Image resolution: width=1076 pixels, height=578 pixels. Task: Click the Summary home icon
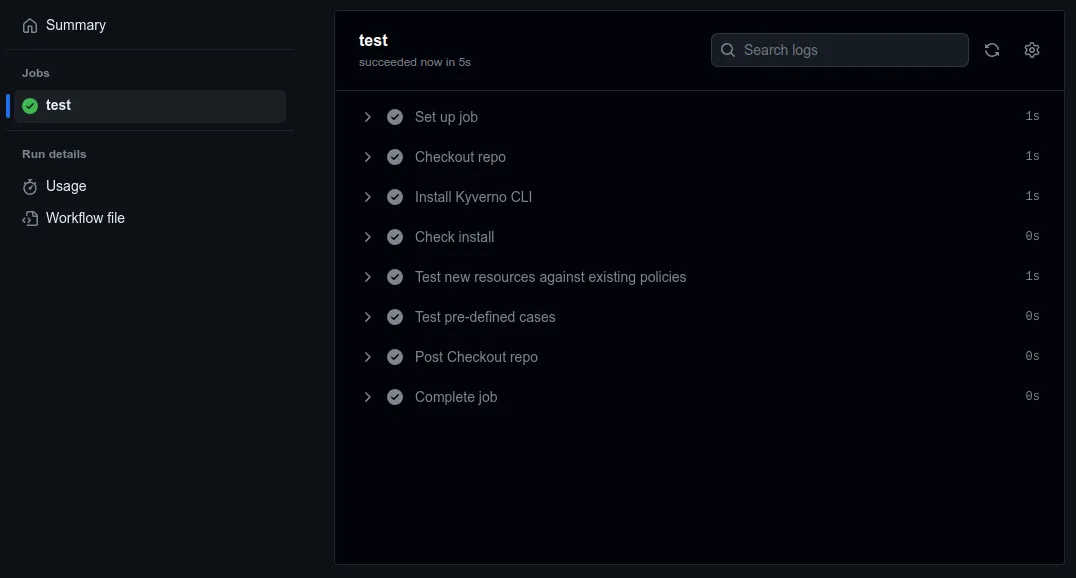30,25
